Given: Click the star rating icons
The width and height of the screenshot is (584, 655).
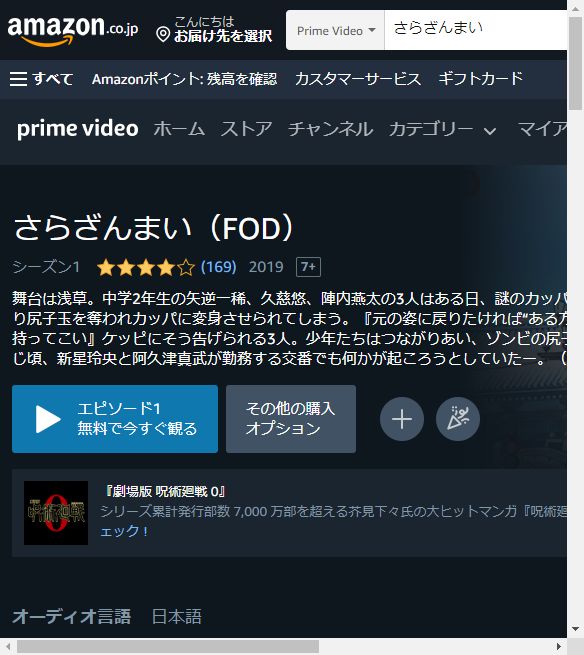Looking at the screenshot, I should click(145, 267).
